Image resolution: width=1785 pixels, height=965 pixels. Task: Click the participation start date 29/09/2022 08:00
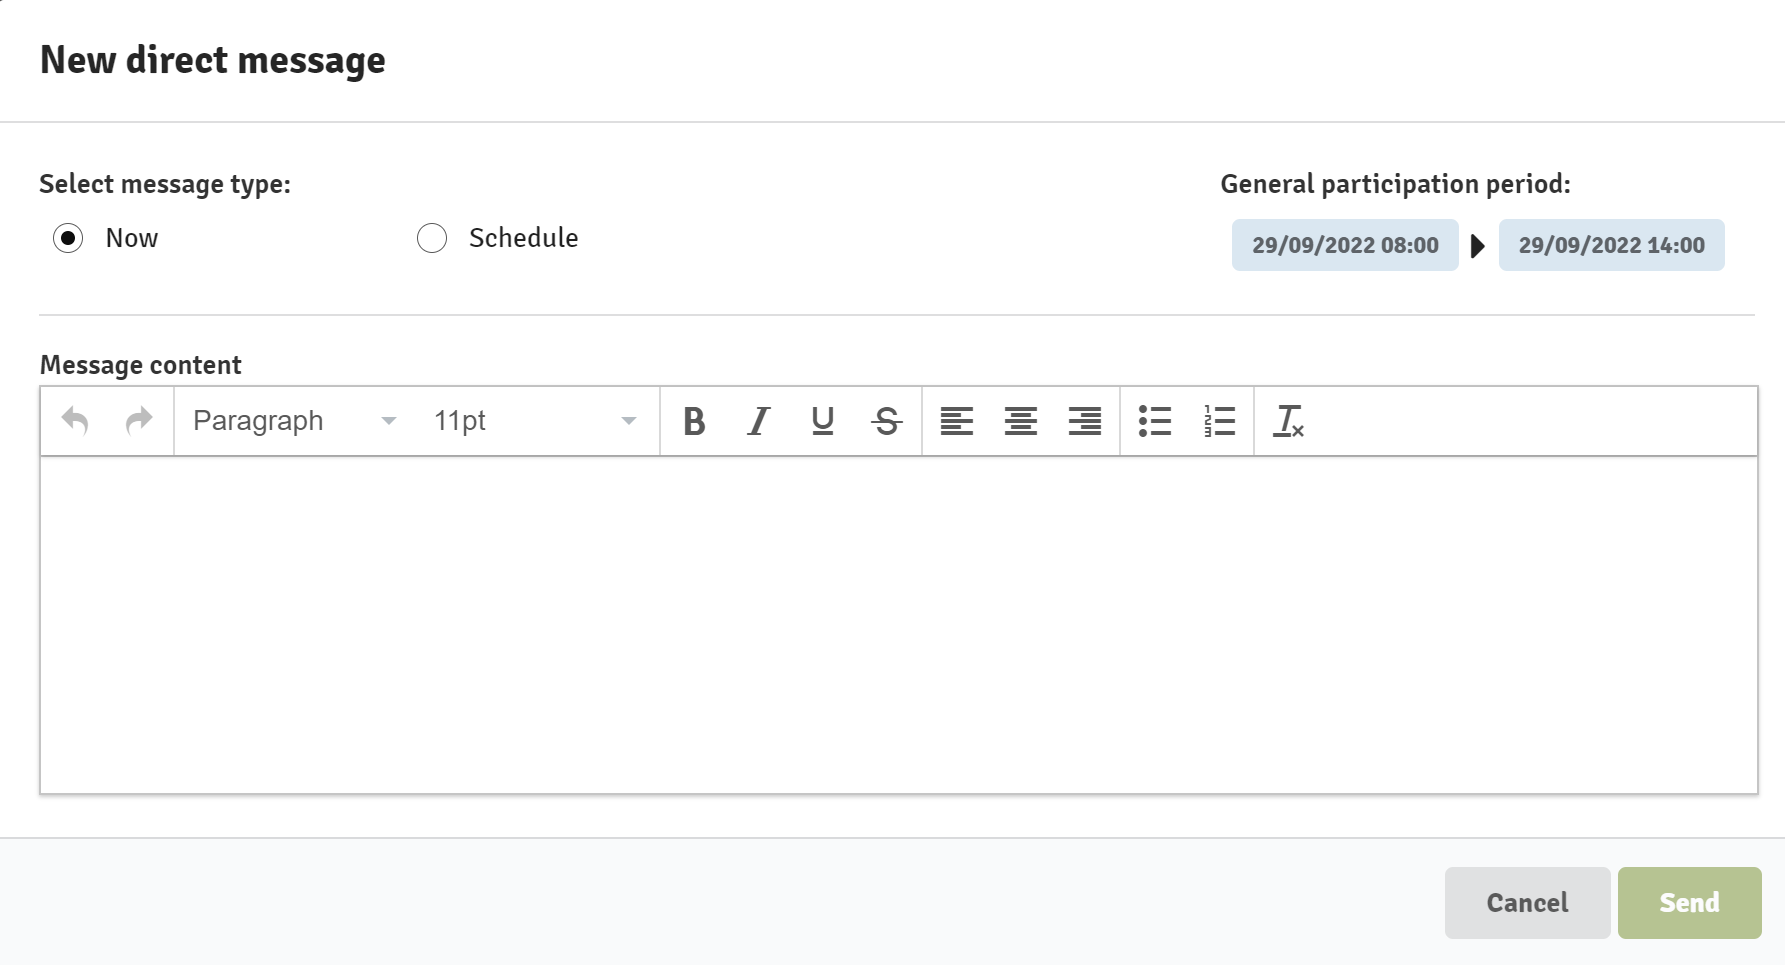click(1345, 245)
